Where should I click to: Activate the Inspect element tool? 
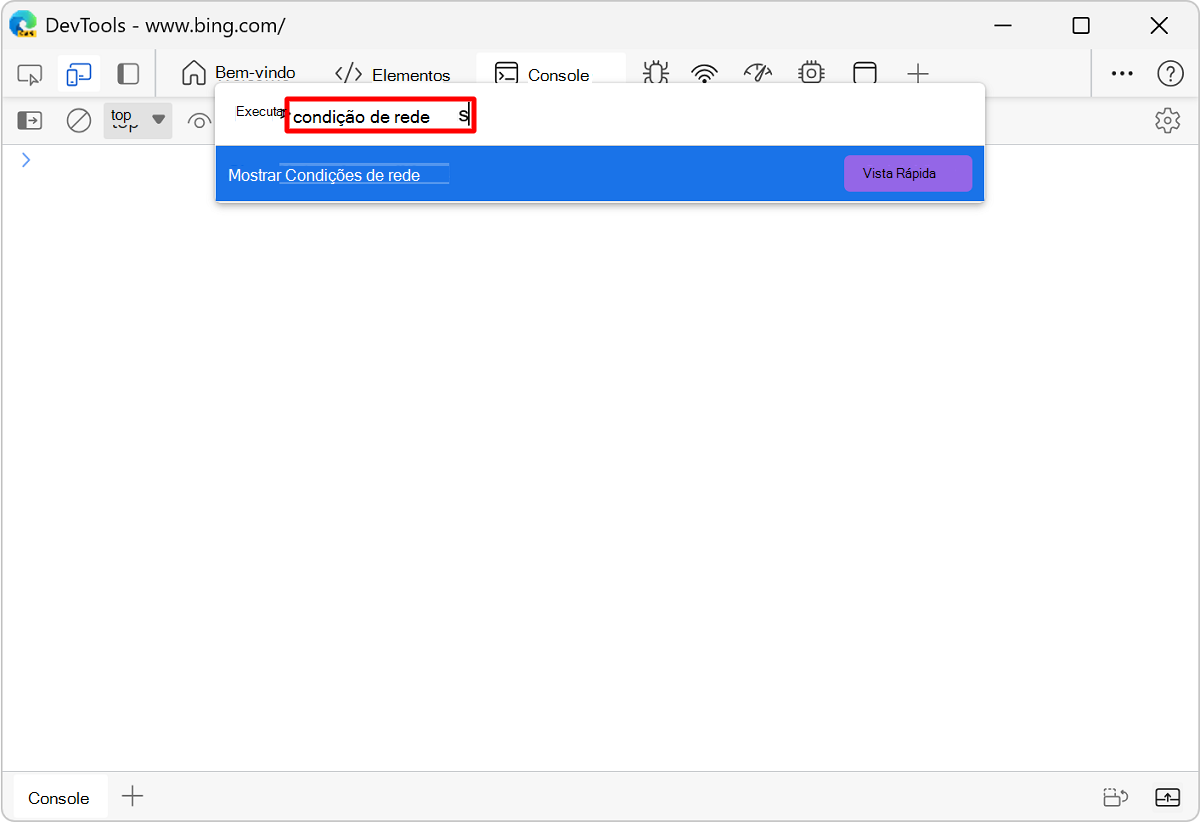30,74
